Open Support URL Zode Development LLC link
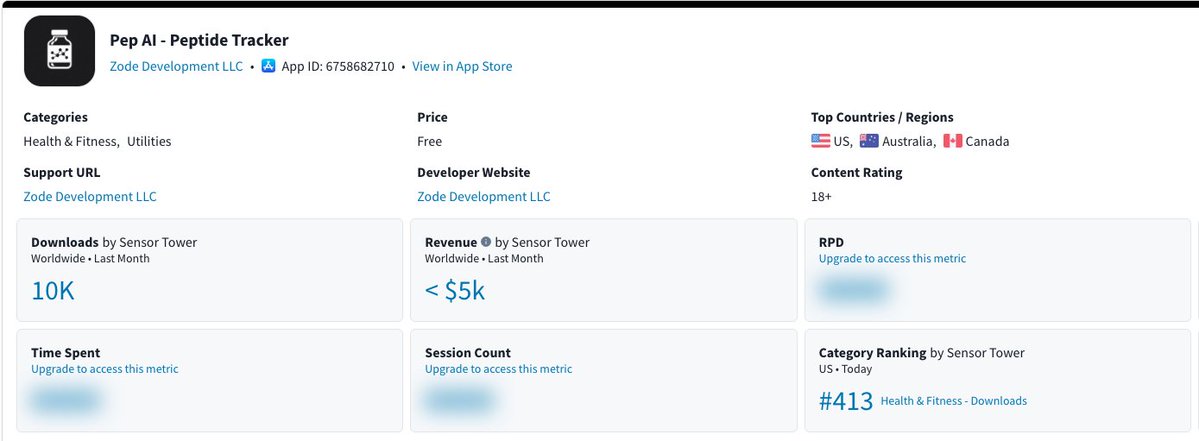 pyautogui.click(x=90, y=196)
